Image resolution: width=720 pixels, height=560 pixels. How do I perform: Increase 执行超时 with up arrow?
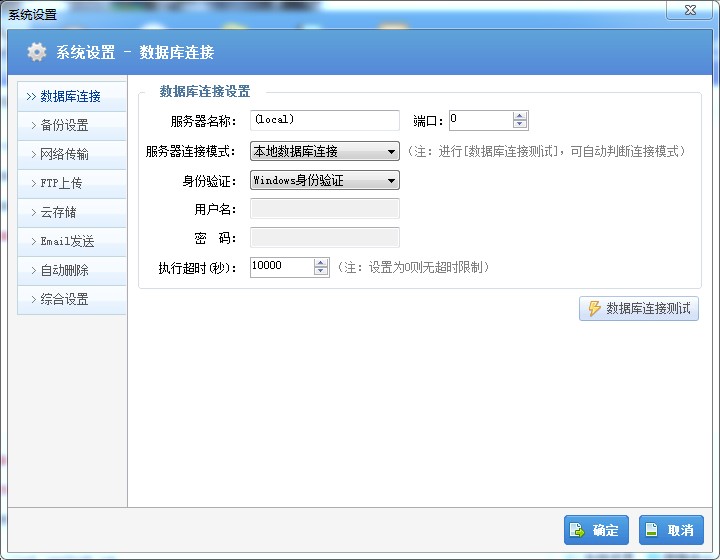pos(321,263)
